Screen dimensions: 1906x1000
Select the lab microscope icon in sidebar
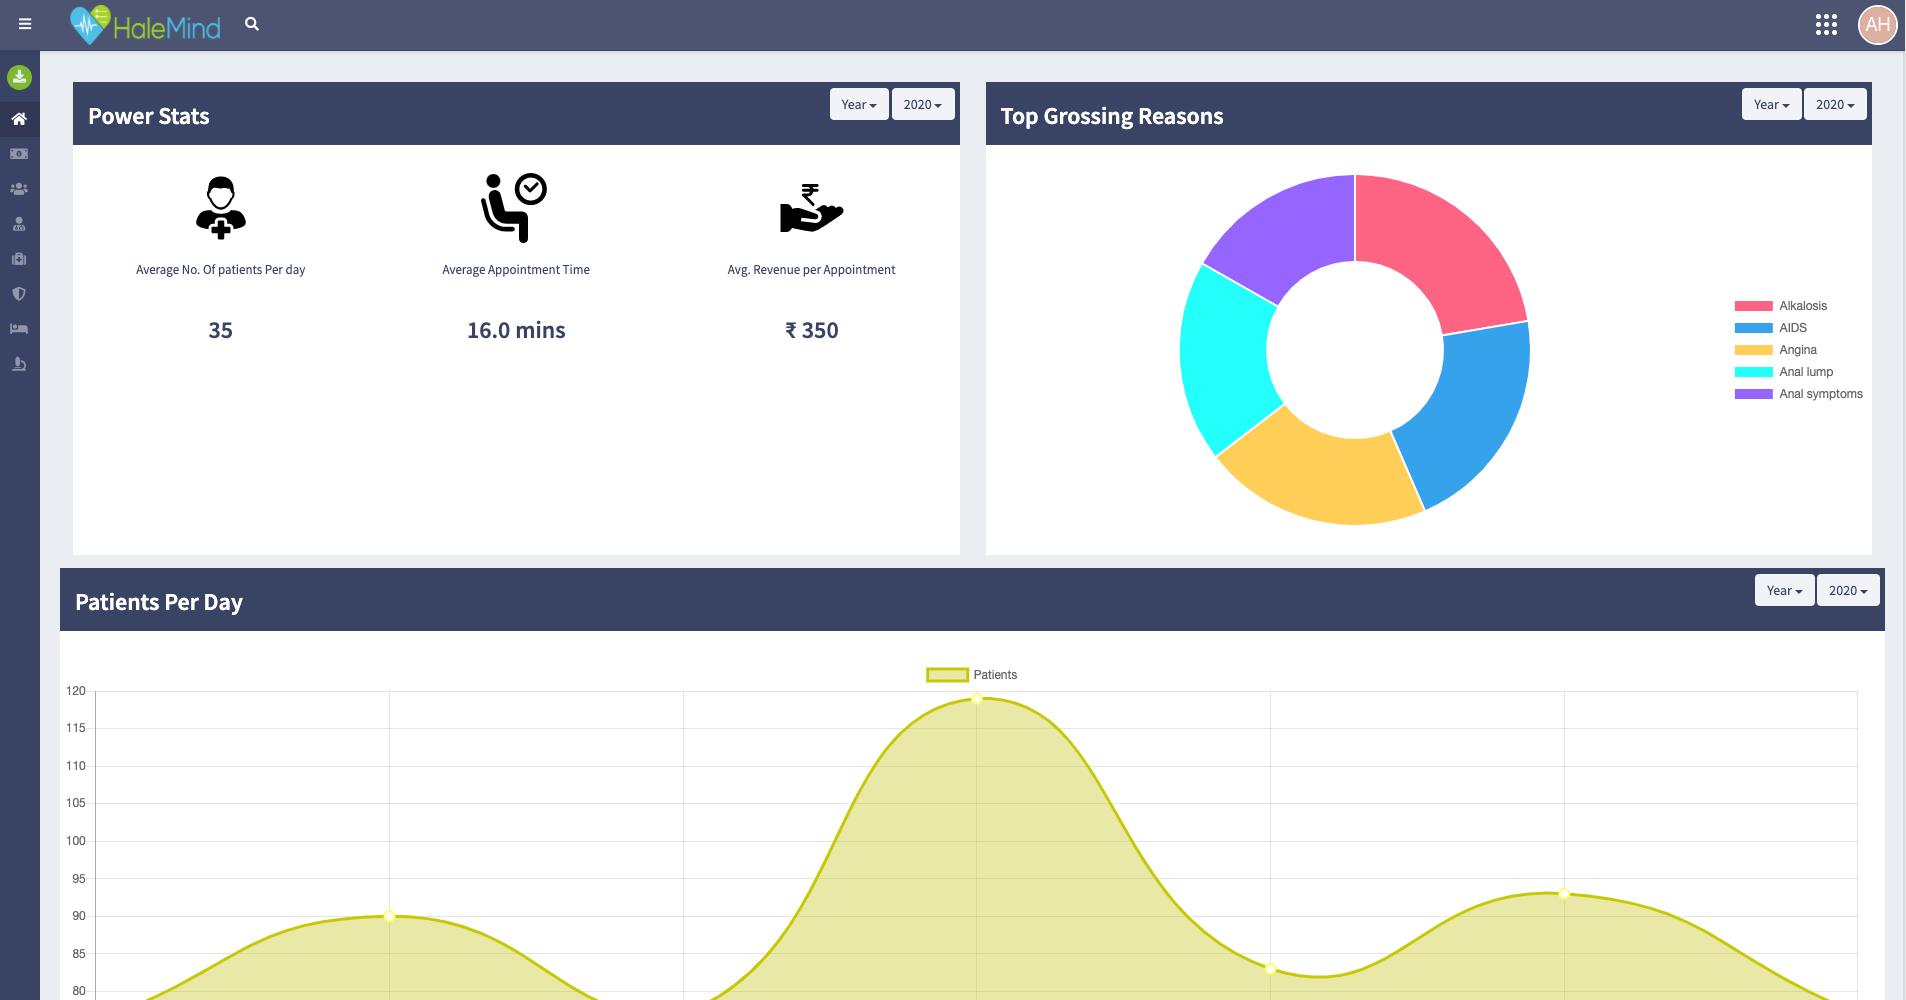(x=19, y=363)
